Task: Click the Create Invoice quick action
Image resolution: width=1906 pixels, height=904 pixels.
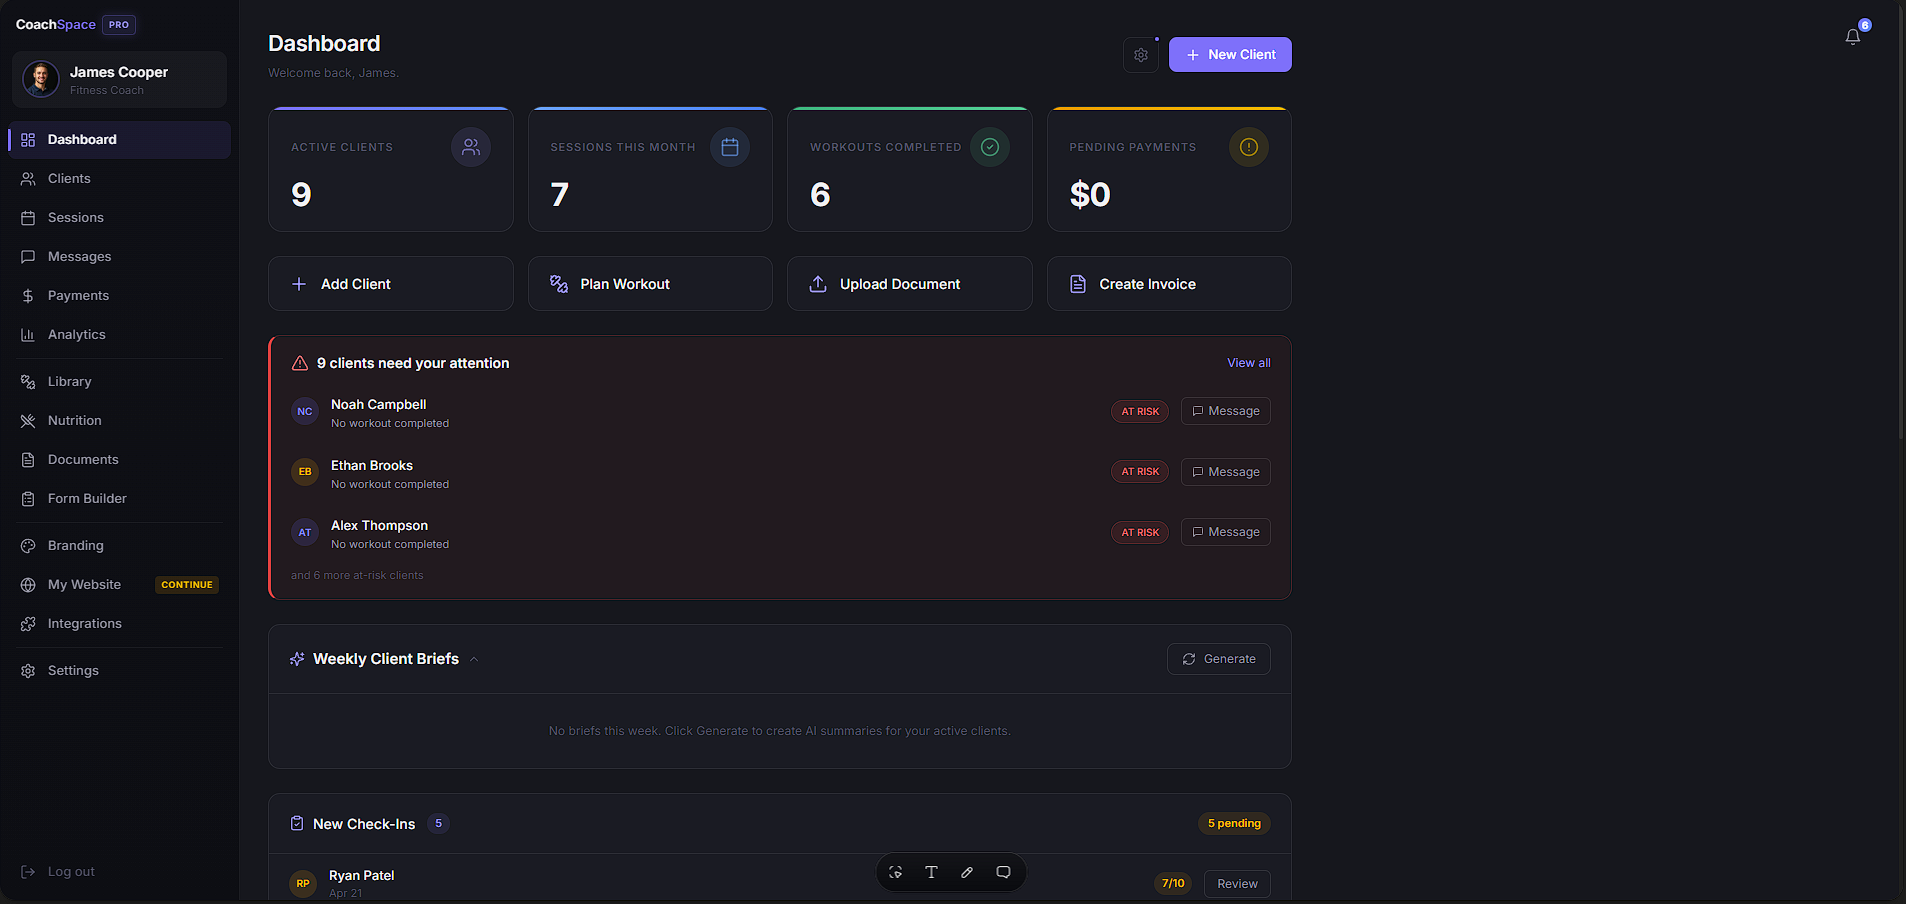Action: click(1169, 284)
